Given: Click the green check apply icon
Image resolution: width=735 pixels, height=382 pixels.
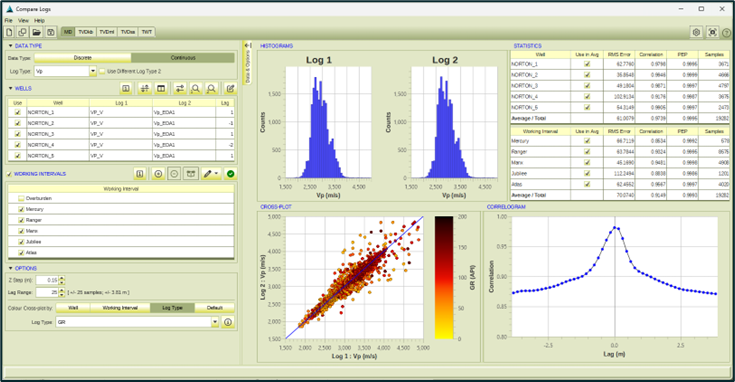Looking at the screenshot, I should coord(230,174).
